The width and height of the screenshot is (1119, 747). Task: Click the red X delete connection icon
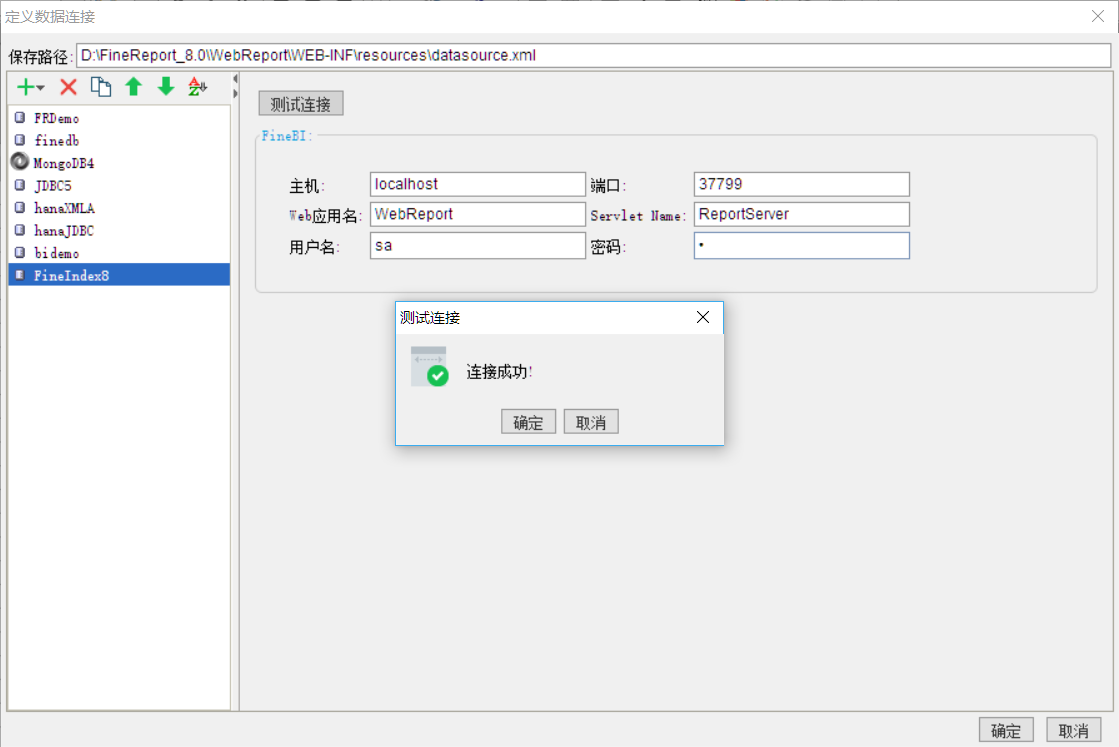[69, 87]
